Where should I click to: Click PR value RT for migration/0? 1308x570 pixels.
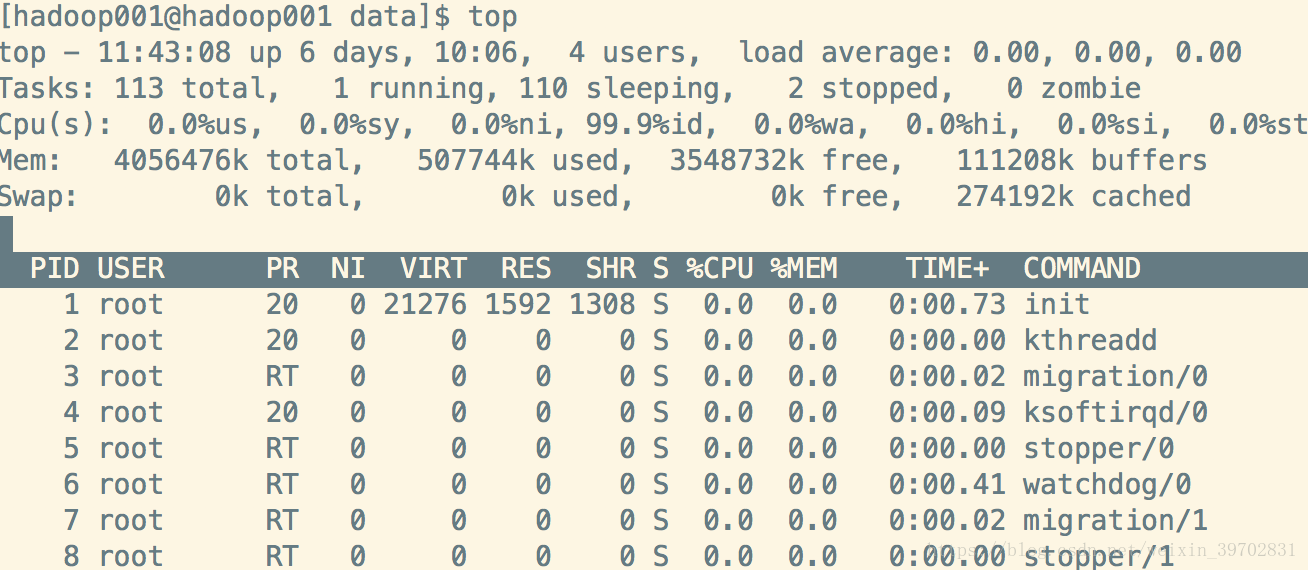282,376
